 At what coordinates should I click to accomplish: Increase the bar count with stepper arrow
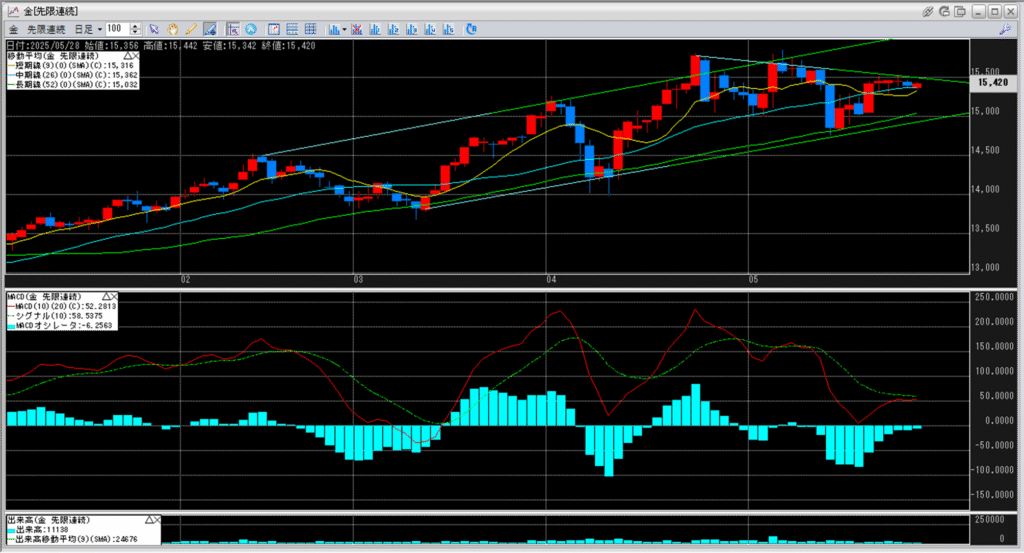click(x=134, y=26)
